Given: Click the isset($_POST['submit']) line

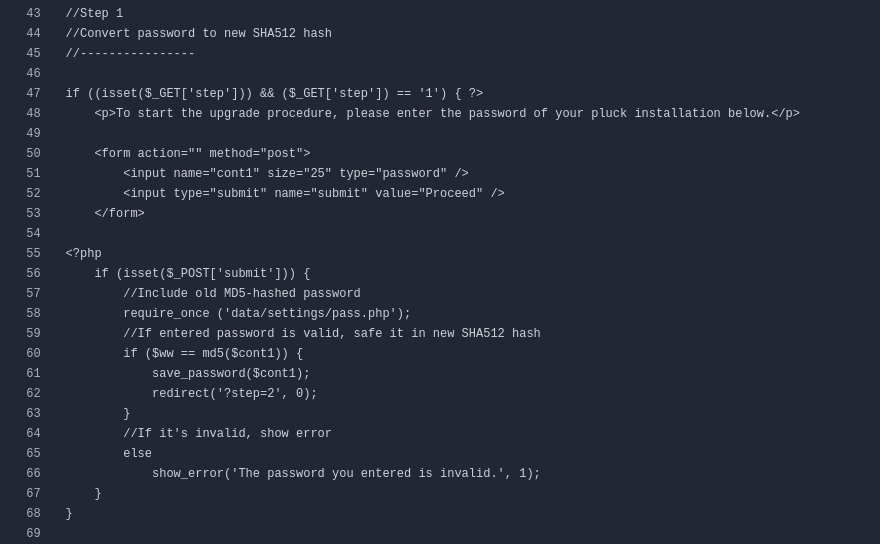Looking at the screenshot, I should tap(202, 274).
